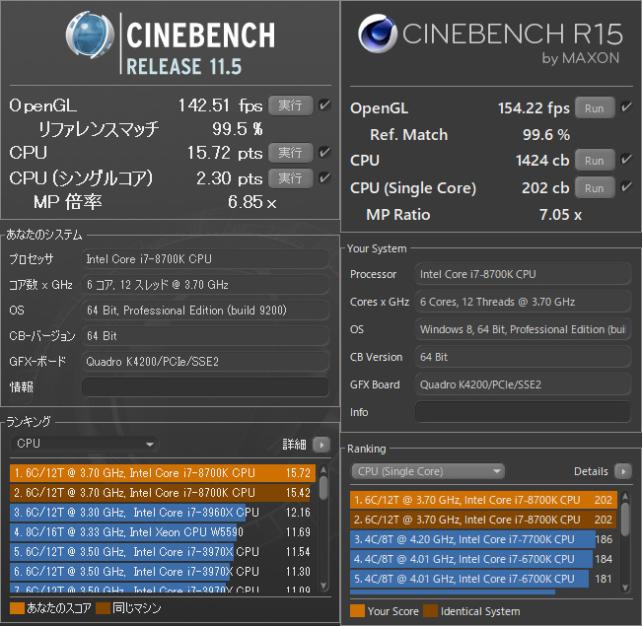Click the Processor field in Cinebench R15

click(523, 274)
